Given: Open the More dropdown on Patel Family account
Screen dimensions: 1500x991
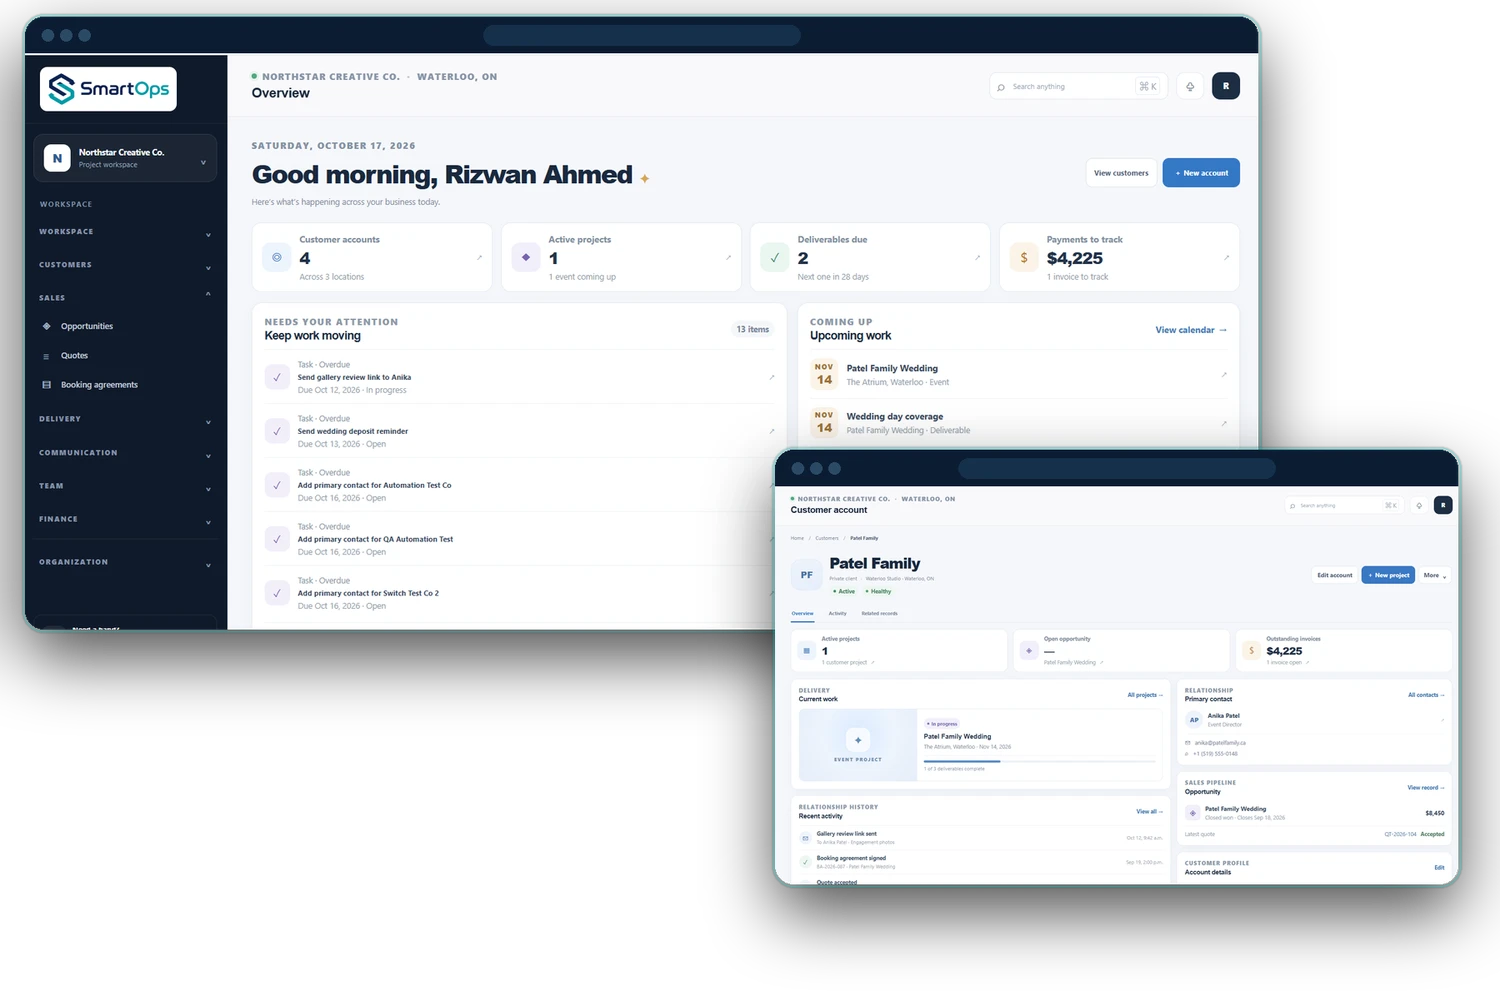Looking at the screenshot, I should click(x=1434, y=575).
